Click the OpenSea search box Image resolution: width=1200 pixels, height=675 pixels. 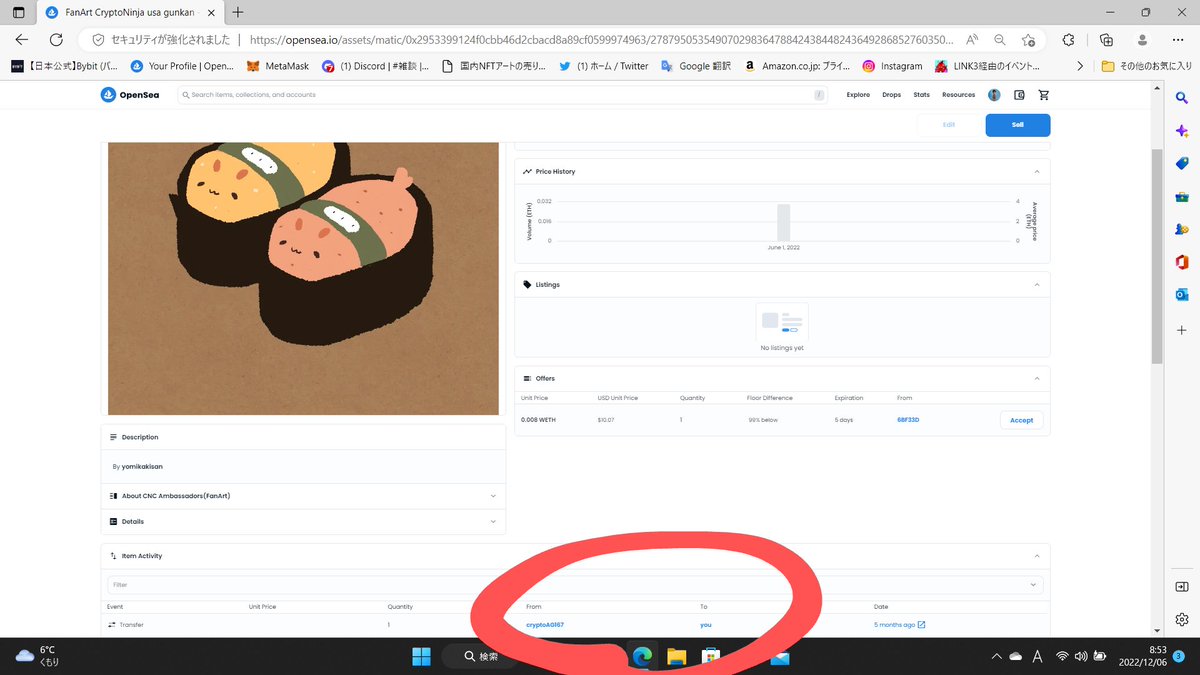click(x=502, y=95)
